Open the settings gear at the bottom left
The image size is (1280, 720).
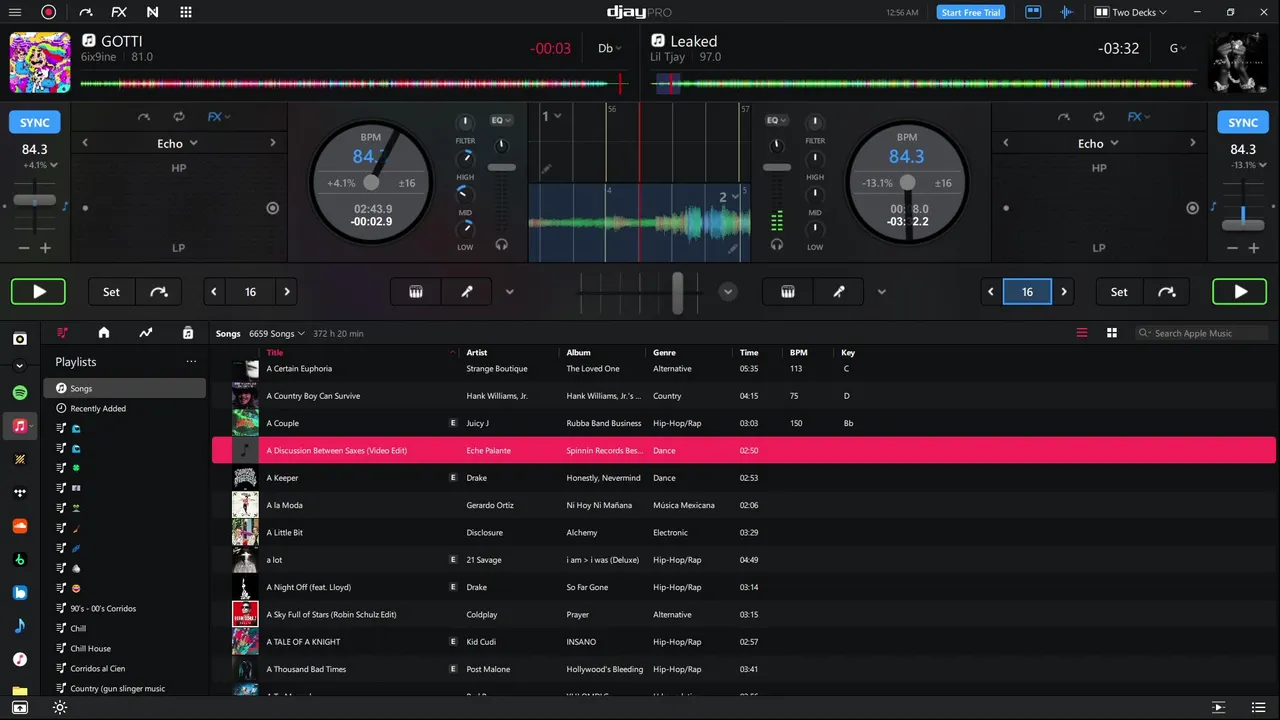tap(60, 707)
